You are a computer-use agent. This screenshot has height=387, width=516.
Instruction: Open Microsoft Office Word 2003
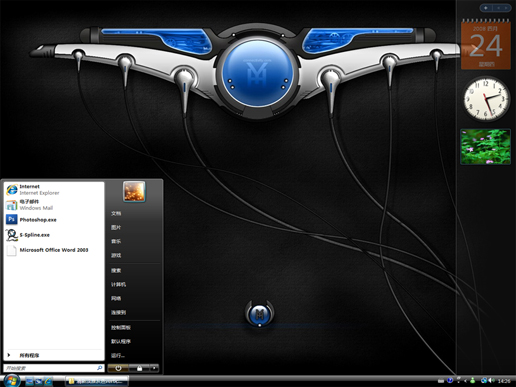pyautogui.click(x=53, y=250)
